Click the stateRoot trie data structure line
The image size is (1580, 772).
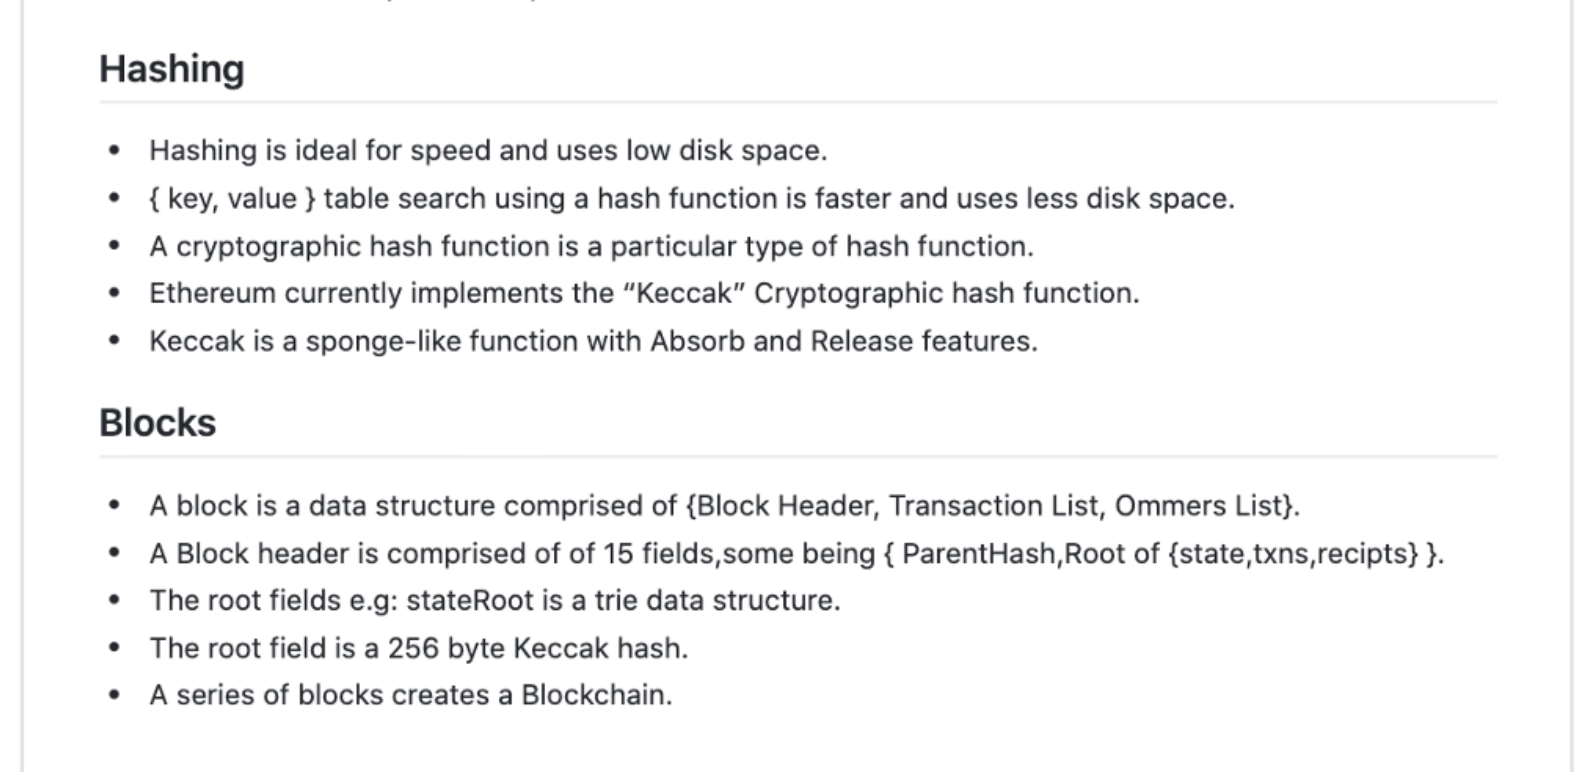(495, 600)
